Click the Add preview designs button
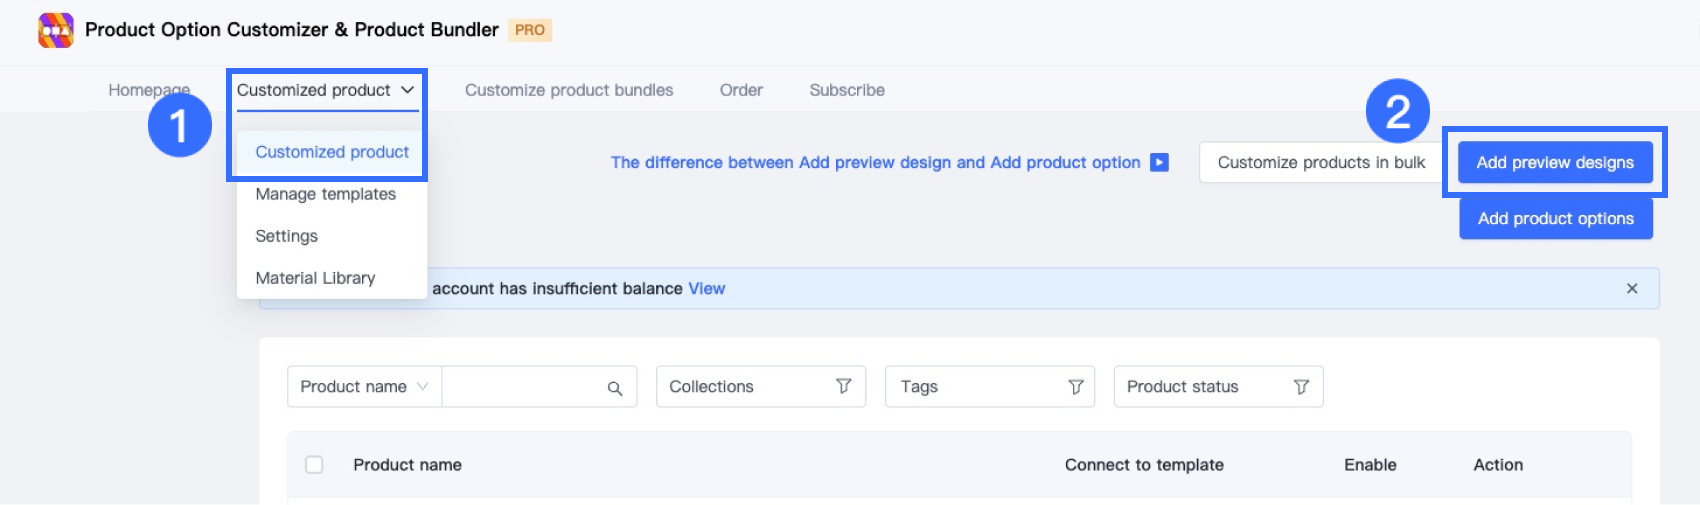1700x505 pixels. [x=1555, y=162]
